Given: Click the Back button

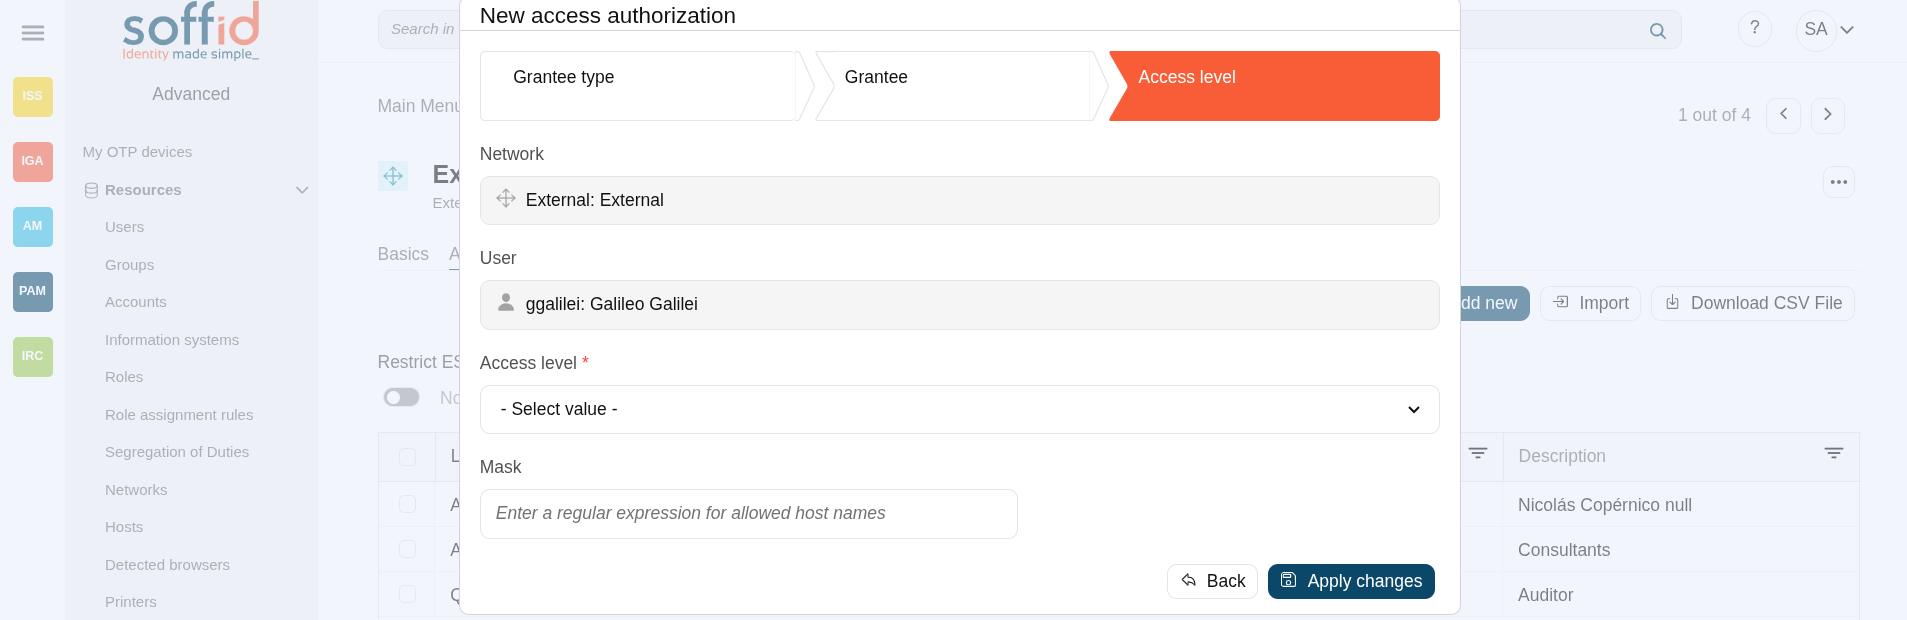Looking at the screenshot, I should click(1212, 581).
